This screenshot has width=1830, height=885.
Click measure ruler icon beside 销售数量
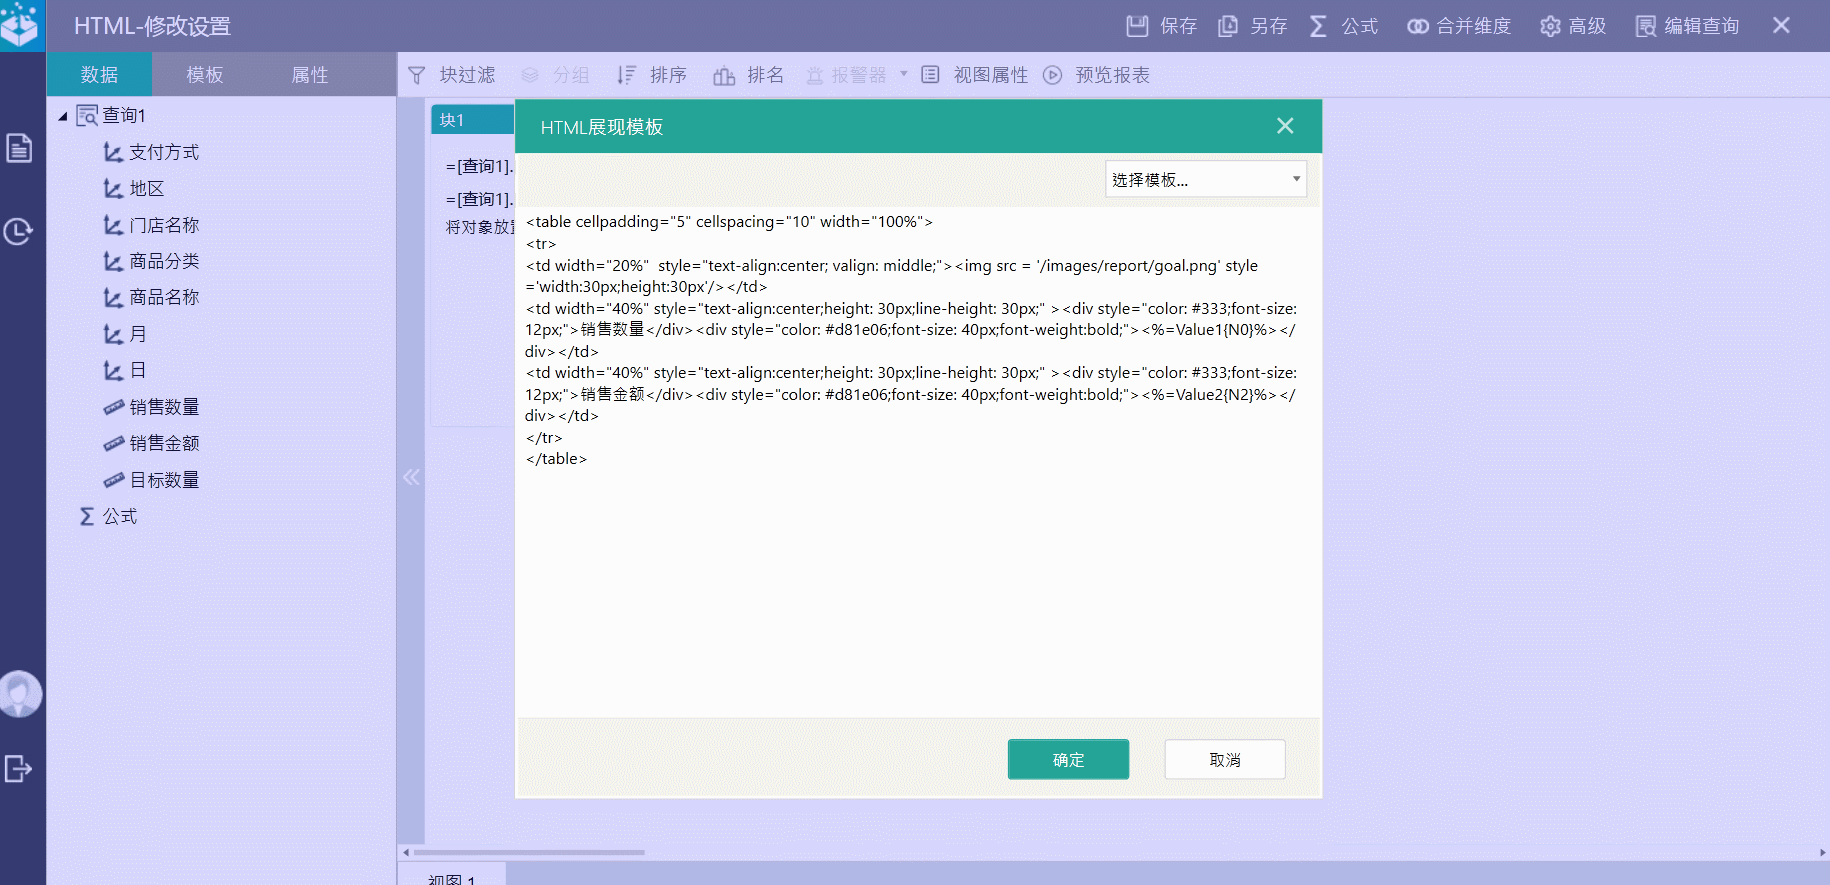(114, 407)
